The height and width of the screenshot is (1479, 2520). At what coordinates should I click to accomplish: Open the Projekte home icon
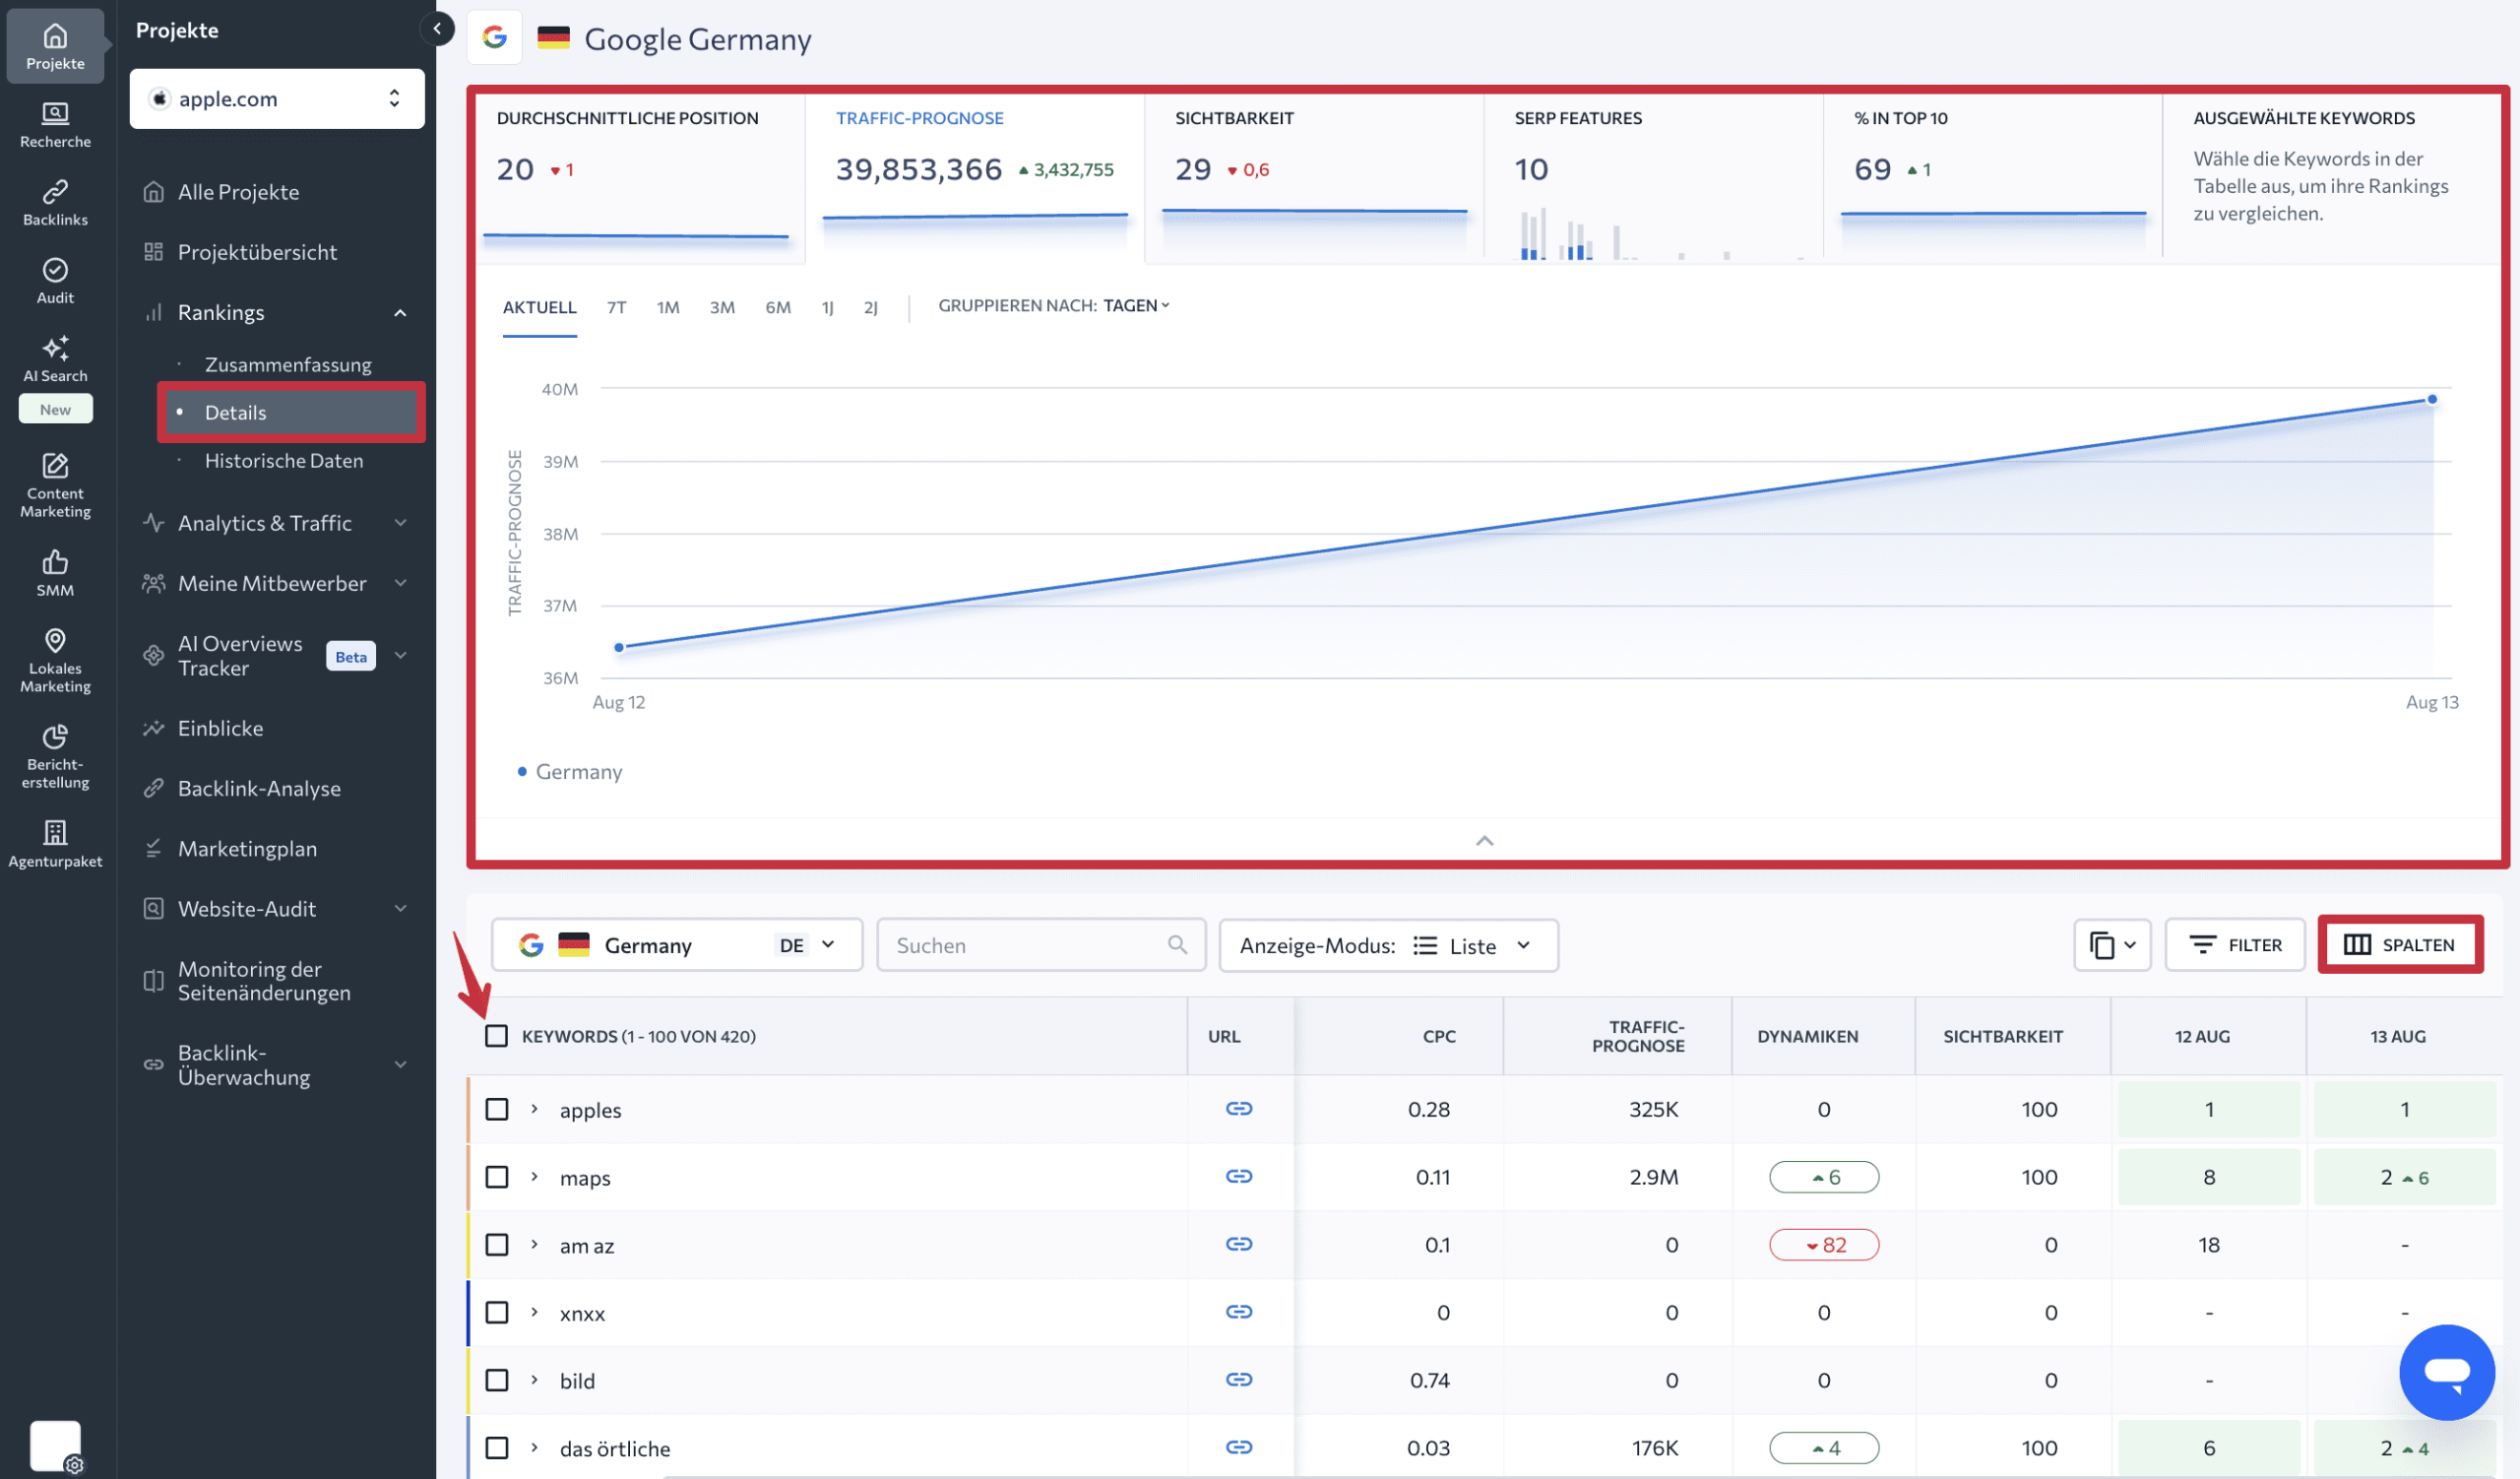point(55,46)
